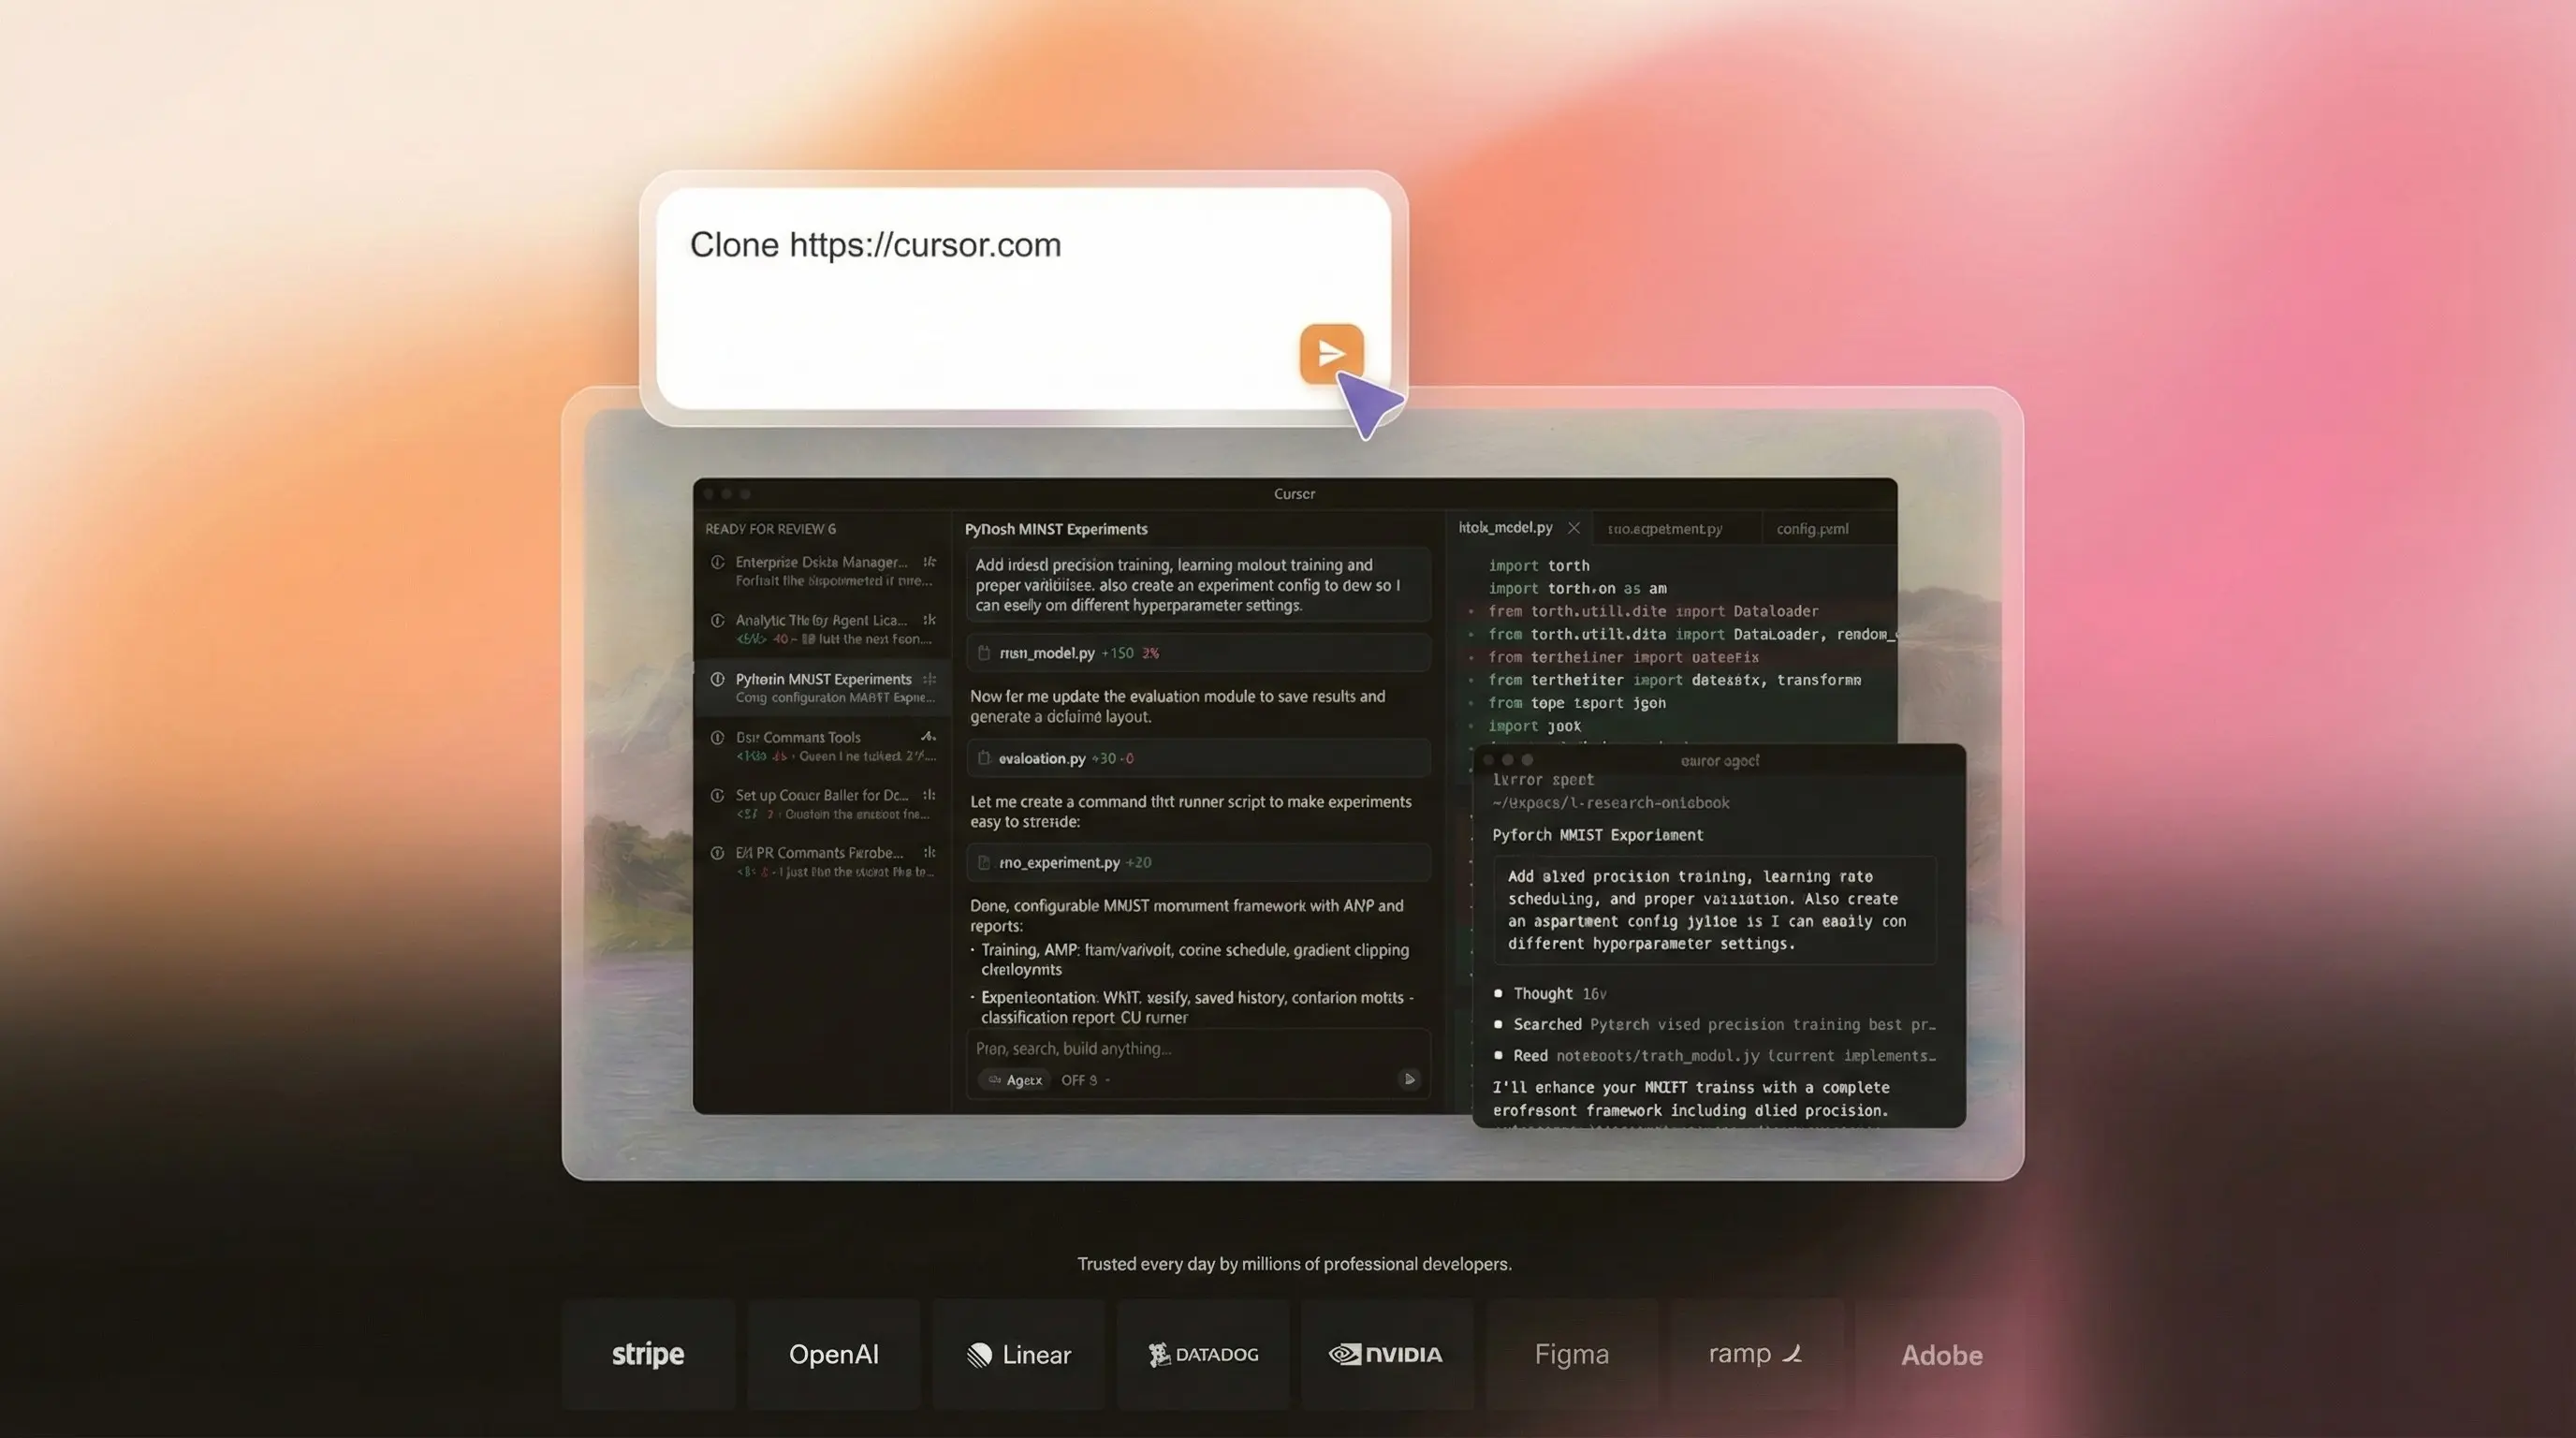The height and width of the screenshot is (1438, 2576).
Task: Toggle the Agent mode pill
Action: tap(1015, 1080)
